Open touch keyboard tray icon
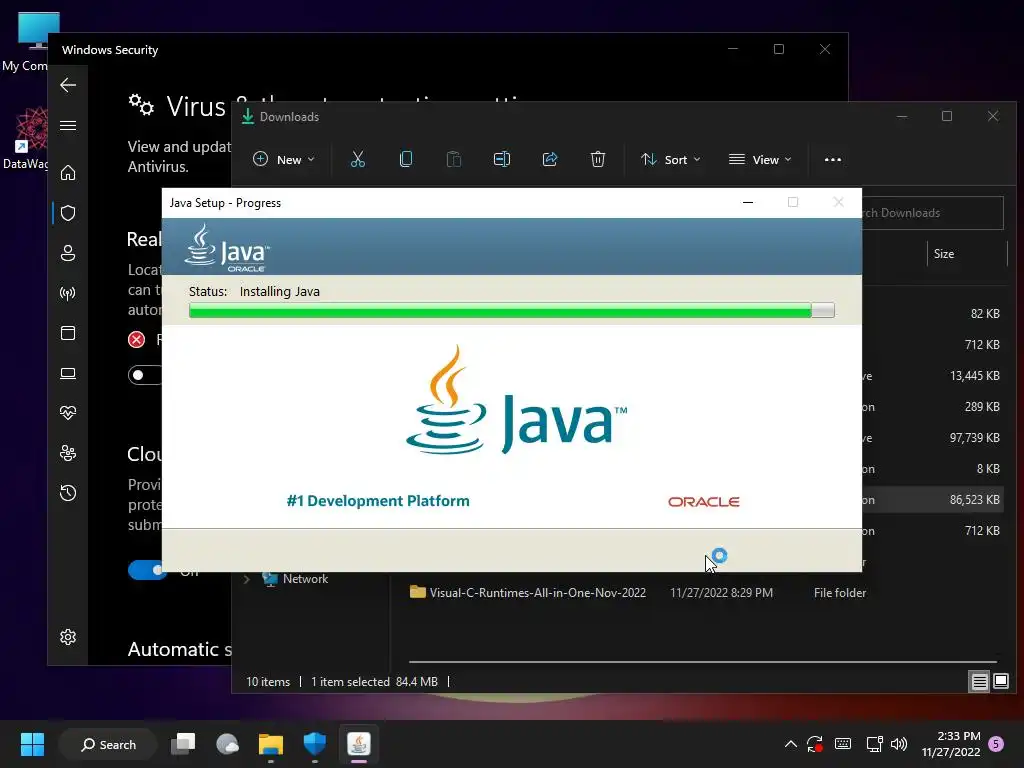 pyautogui.click(x=843, y=744)
